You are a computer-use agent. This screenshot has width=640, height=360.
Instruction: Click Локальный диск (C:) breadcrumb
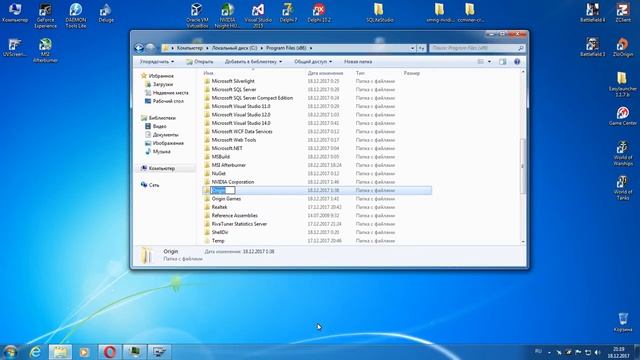tap(234, 48)
